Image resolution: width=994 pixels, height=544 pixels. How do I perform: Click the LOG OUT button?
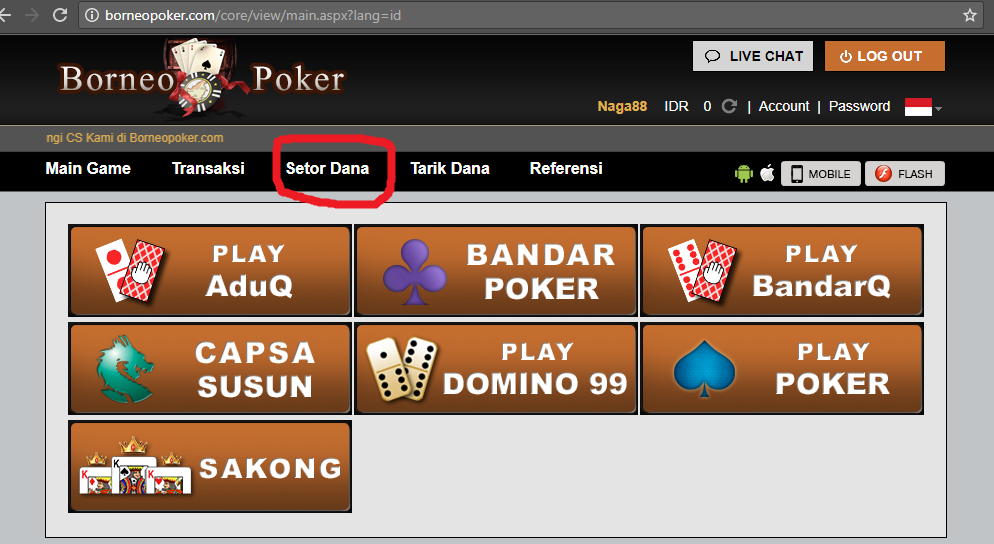click(x=884, y=56)
